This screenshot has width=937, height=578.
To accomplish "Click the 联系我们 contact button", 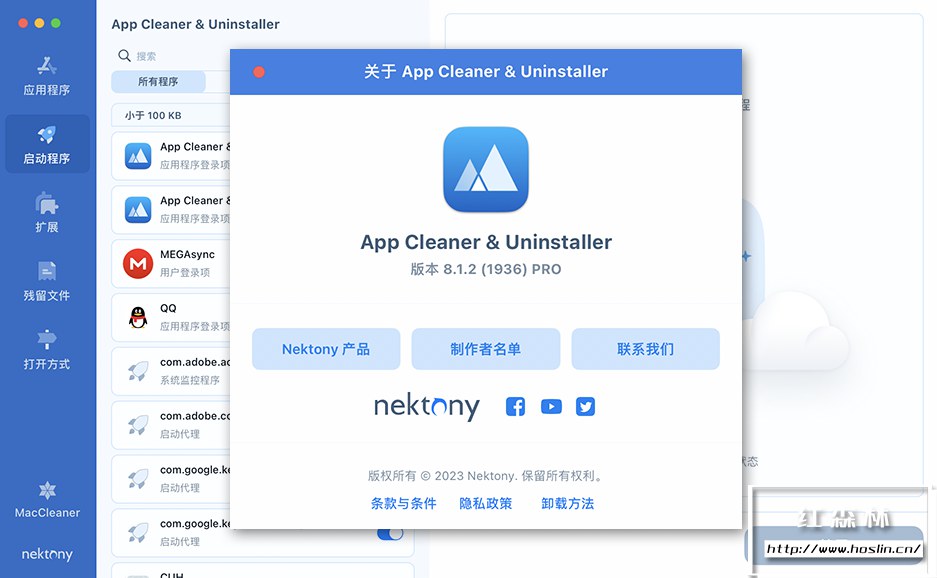I will click(x=645, y=349).
